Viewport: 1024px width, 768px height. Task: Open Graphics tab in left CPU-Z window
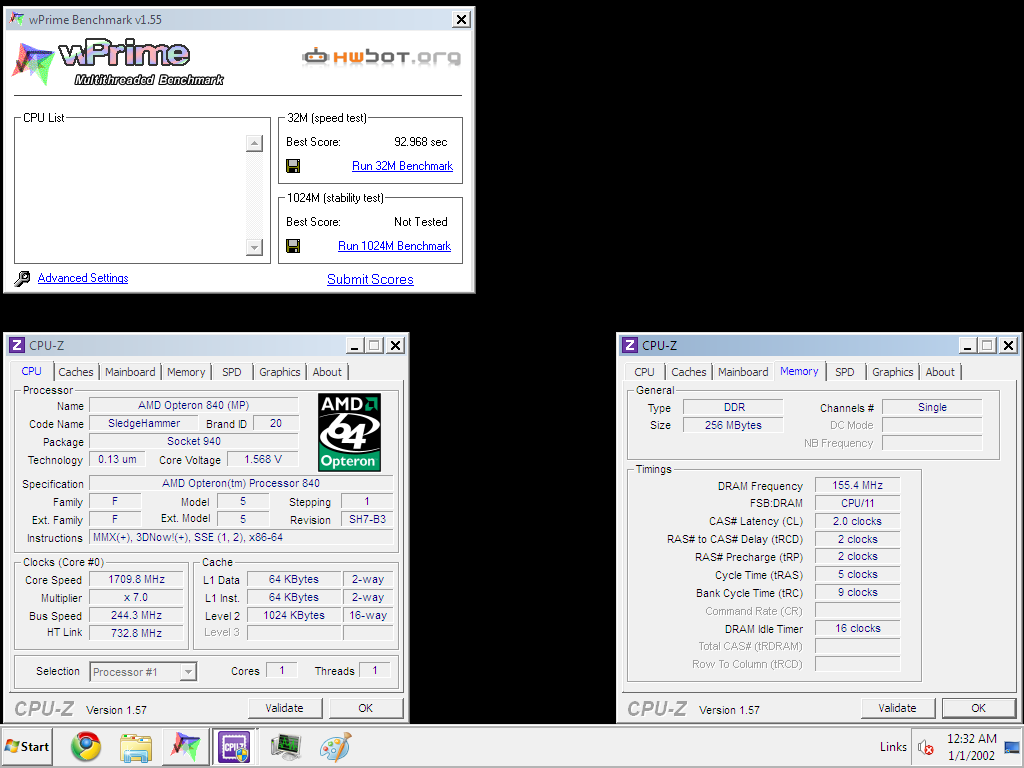pos(280,372)
